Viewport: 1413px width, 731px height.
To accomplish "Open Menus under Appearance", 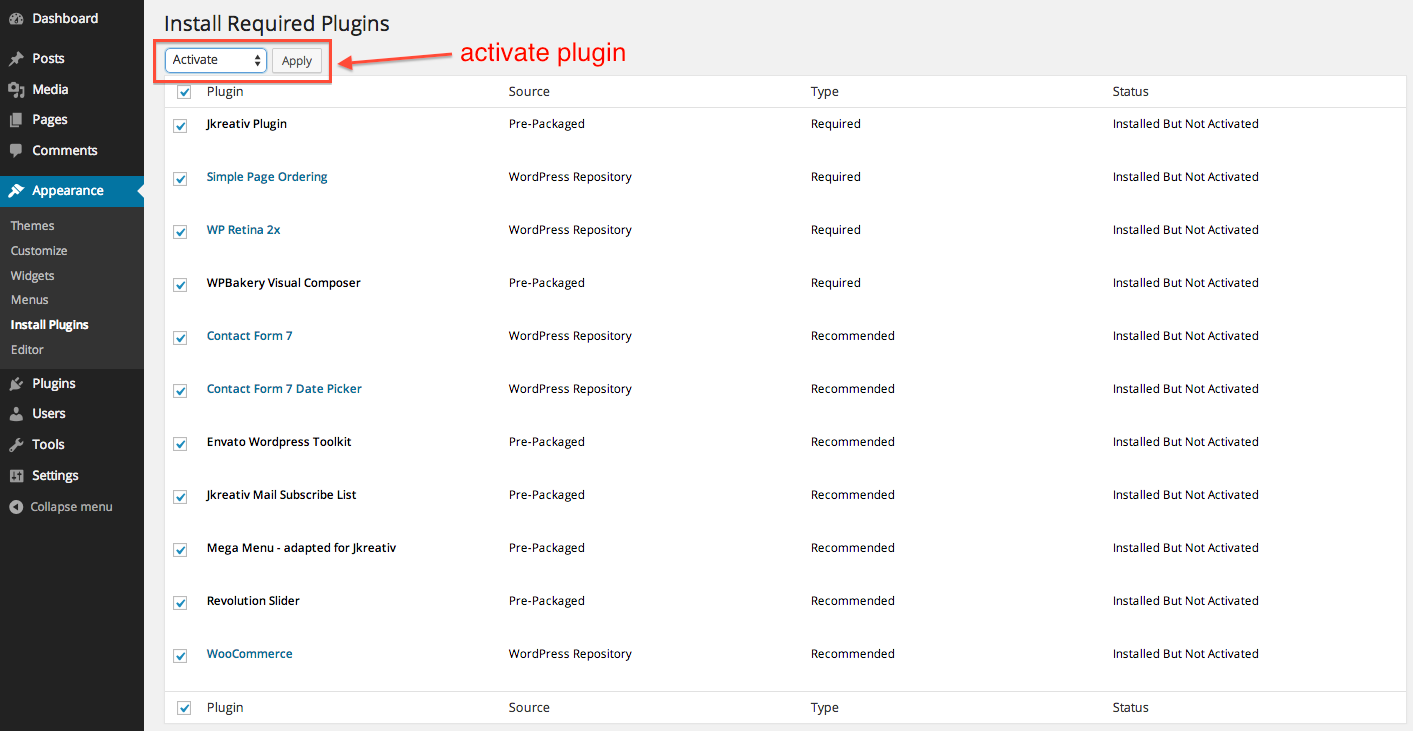I will pos(30,300).
